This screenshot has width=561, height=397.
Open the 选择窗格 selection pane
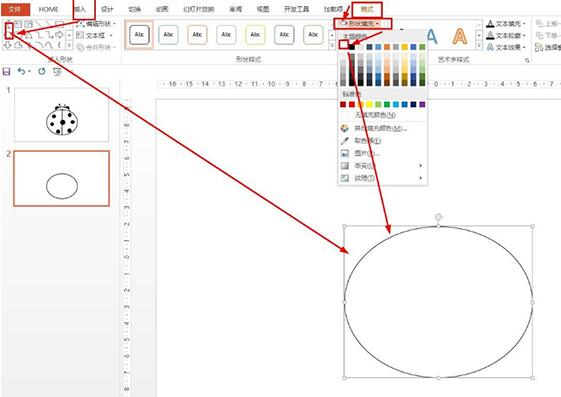548,47
